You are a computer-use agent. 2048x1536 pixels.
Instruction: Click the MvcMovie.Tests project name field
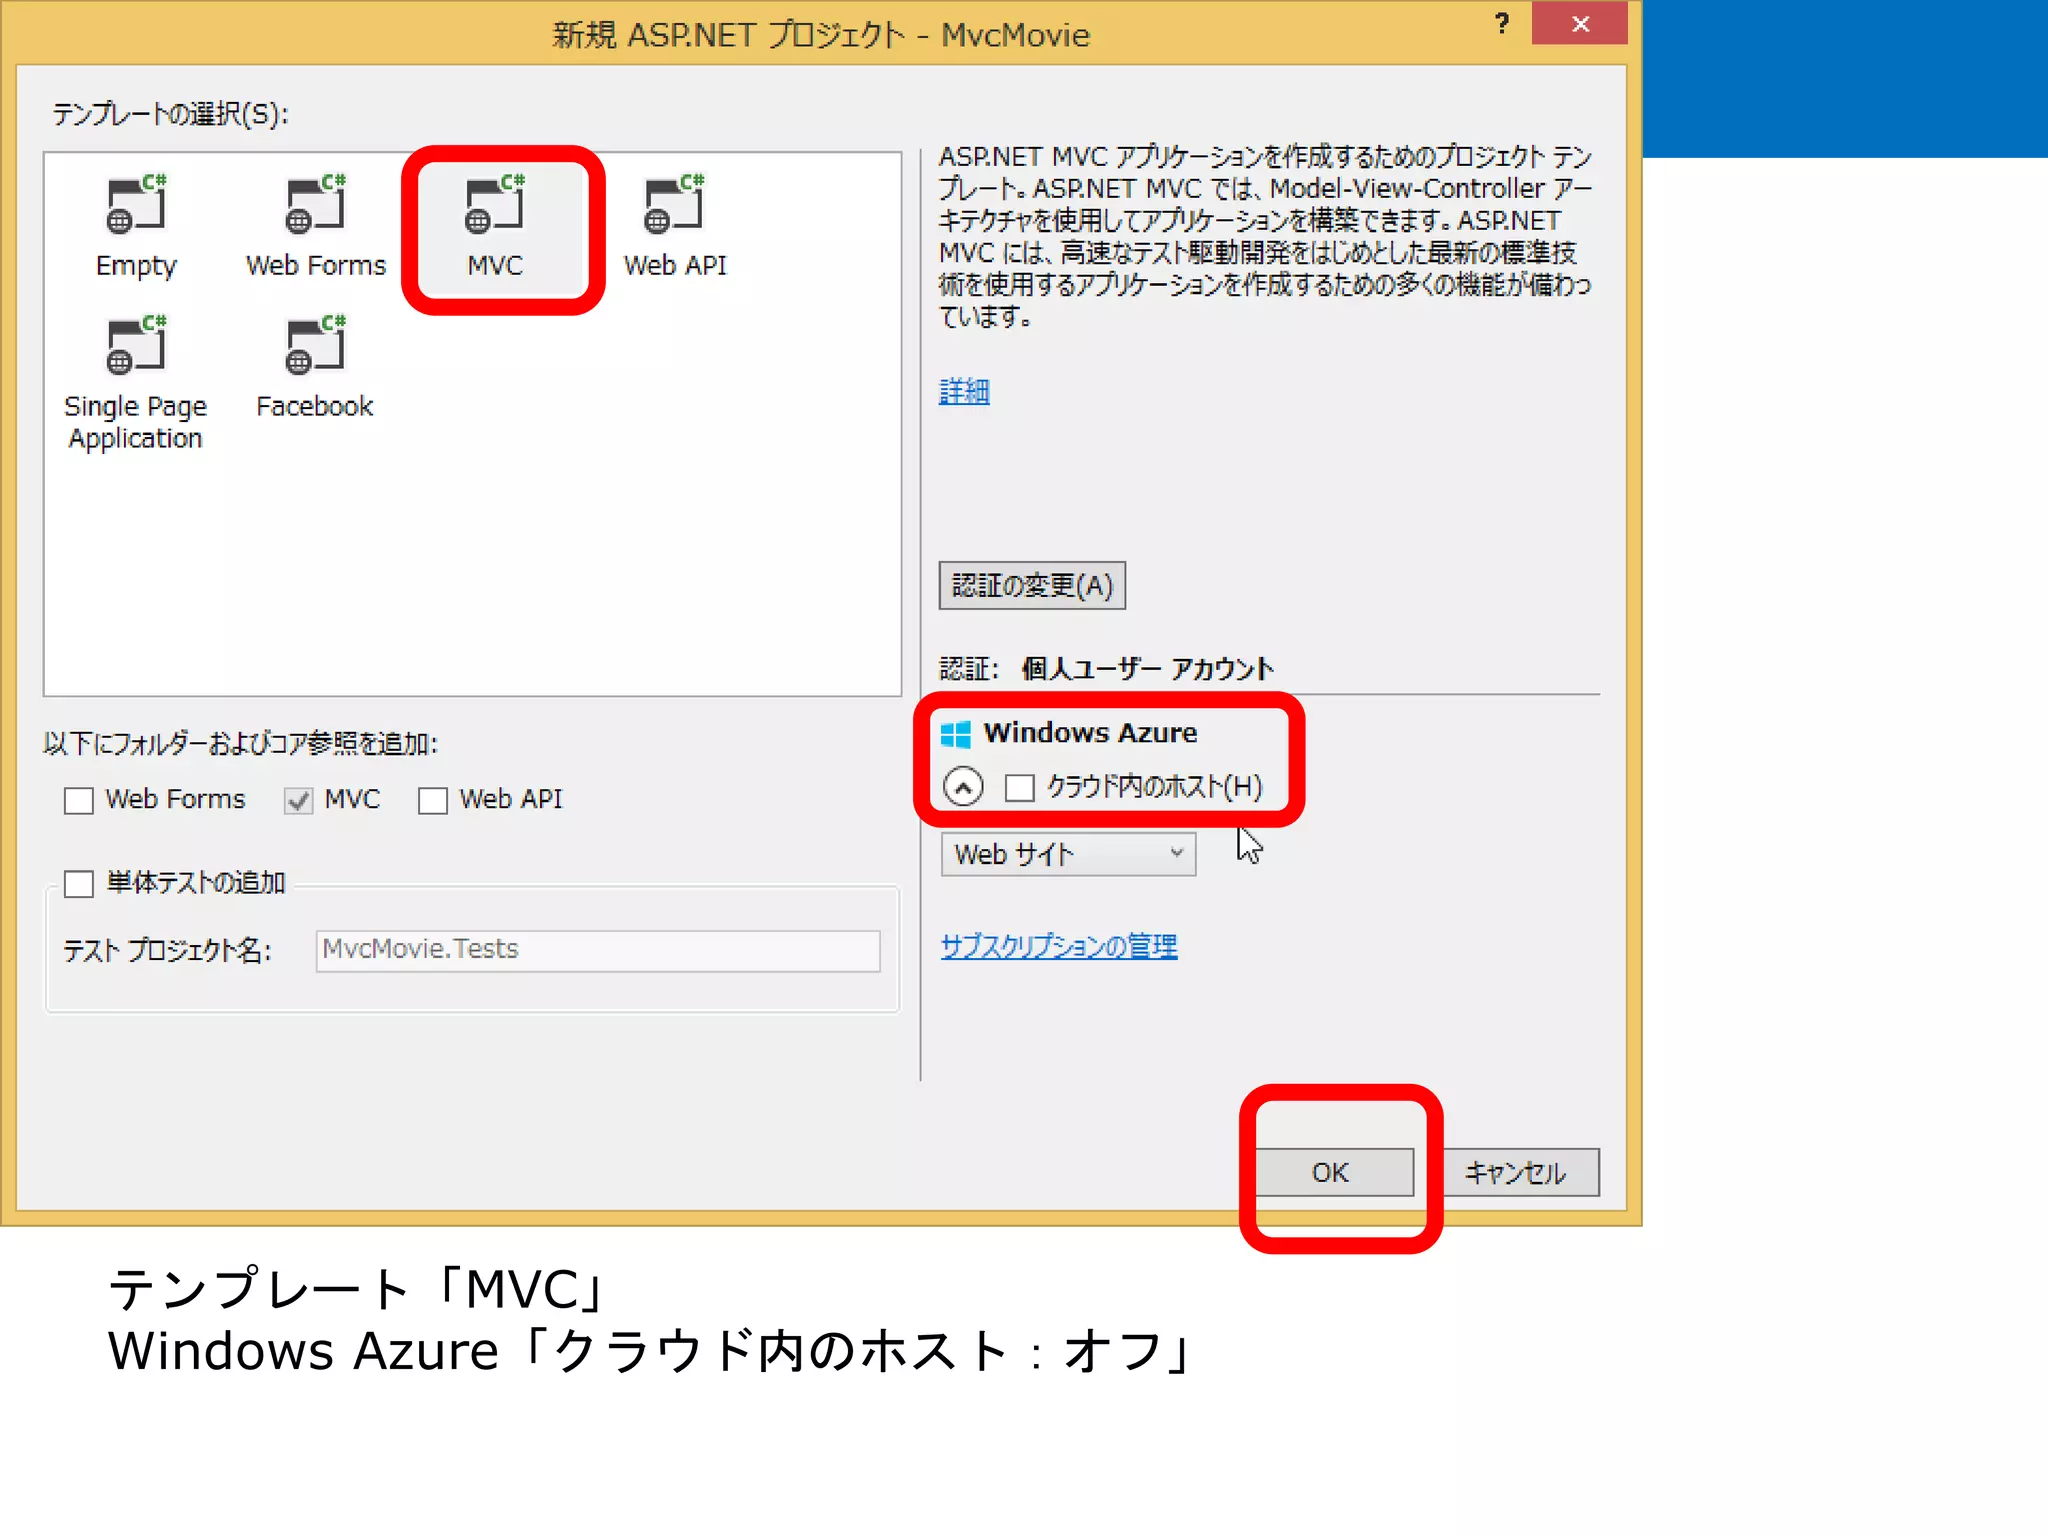click(x=598, y=950)
